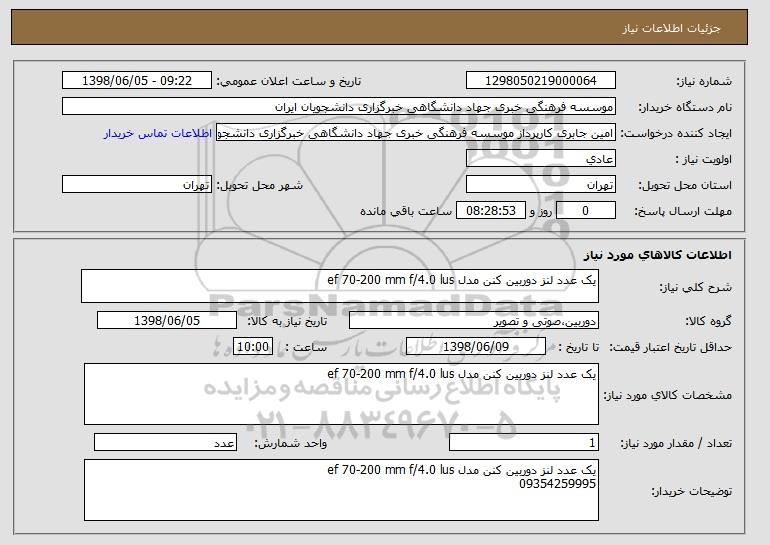The image size is (770, 545).
Task: Click the need date field 1398/06/05
Action: point(167,321)
